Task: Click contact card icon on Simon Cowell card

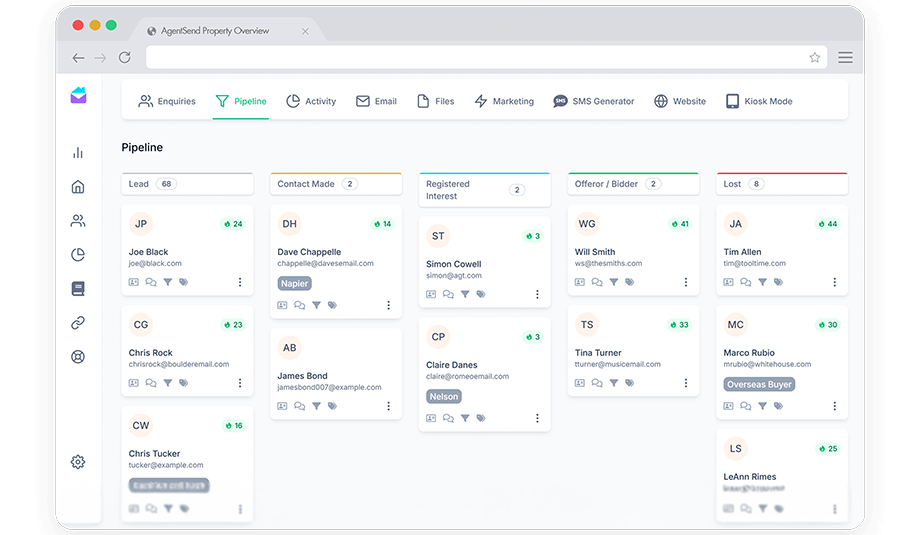Action: 431,294
